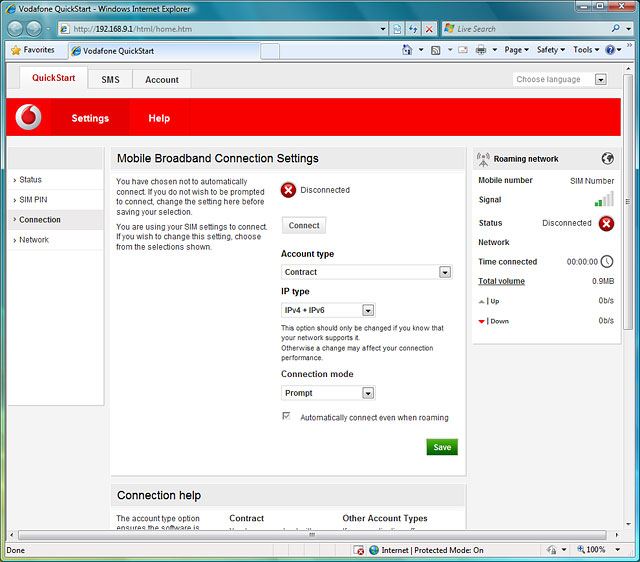
Task: Select SIM PIN in the sidebar
Action: click(33, 200)
